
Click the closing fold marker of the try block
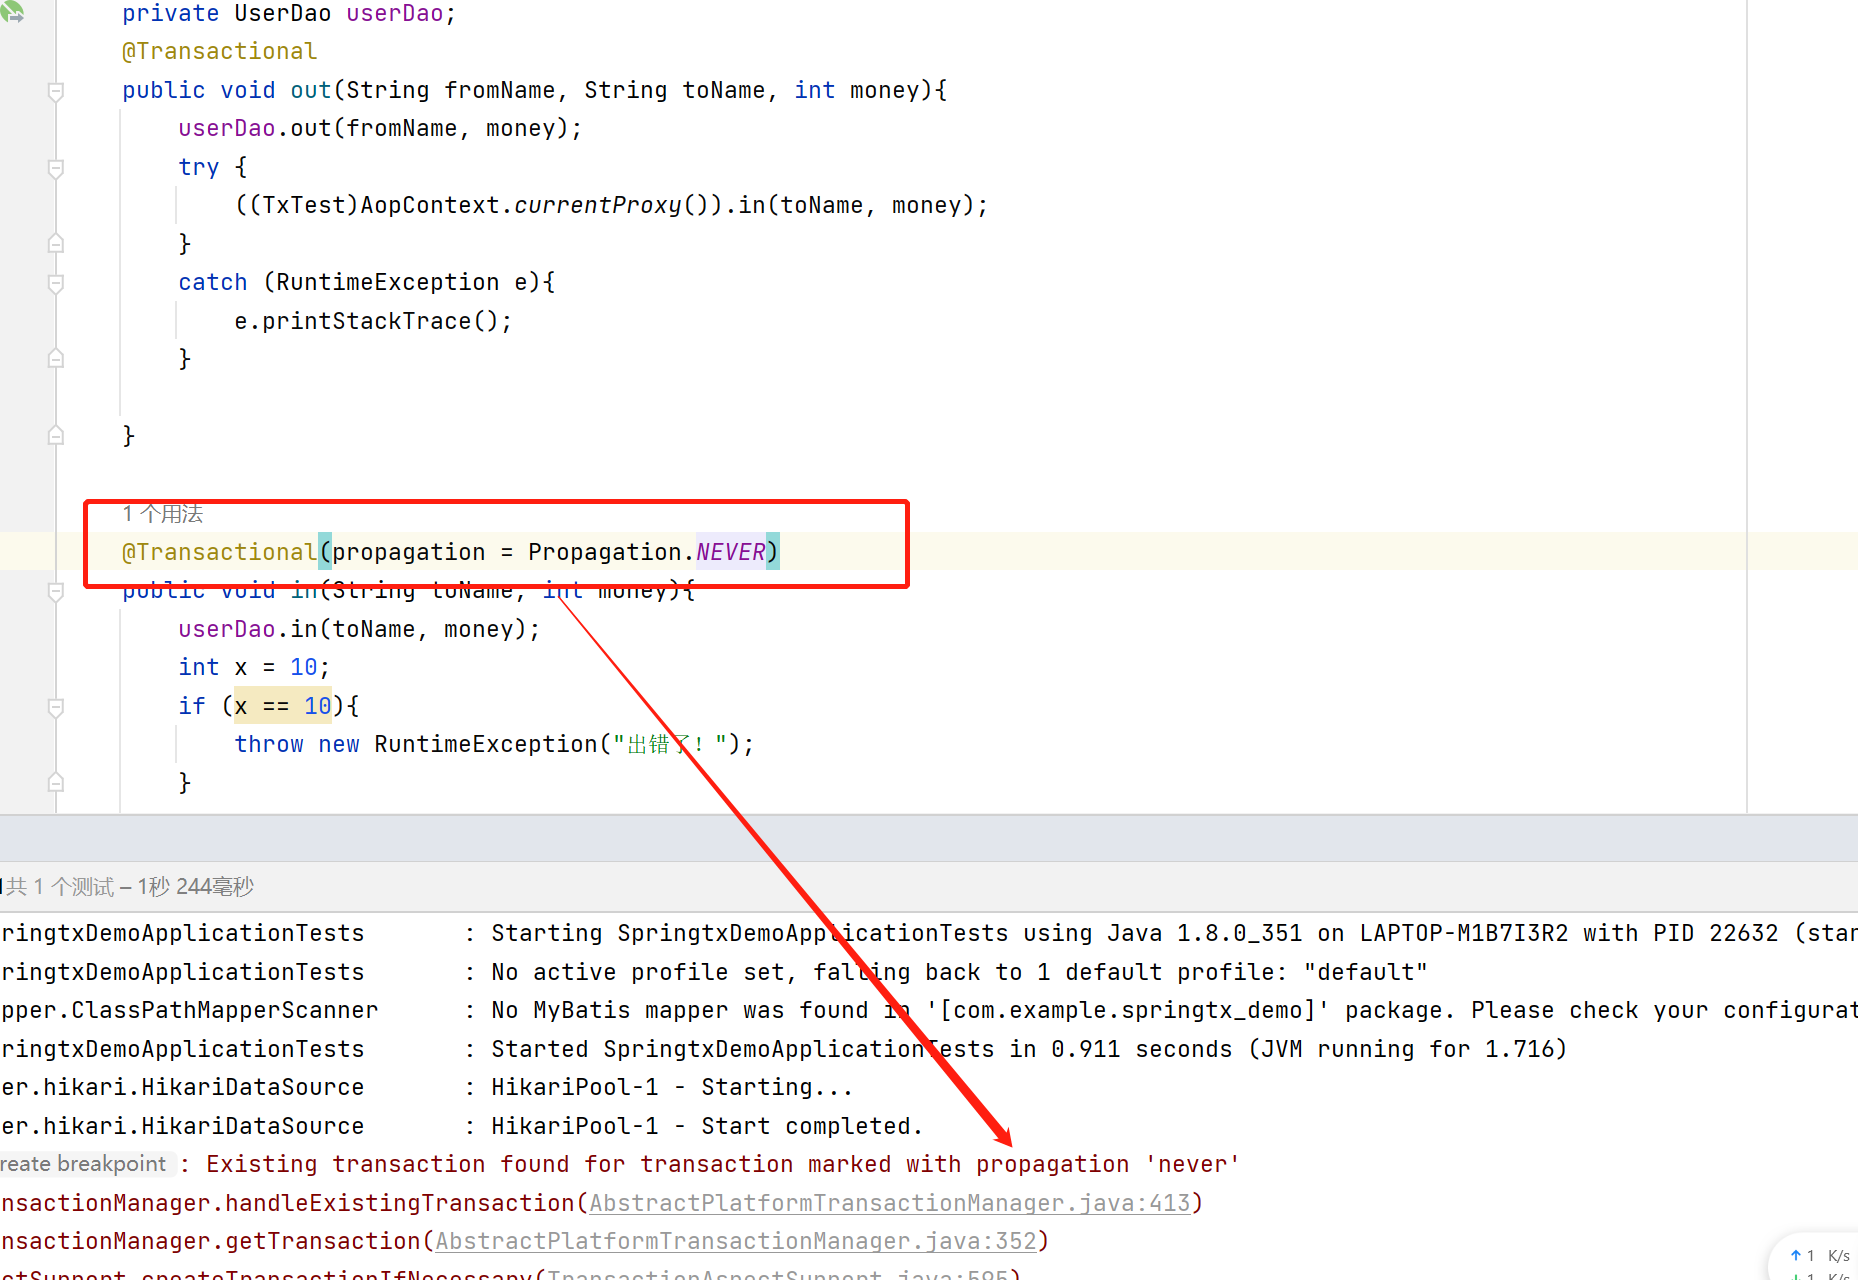56,244
